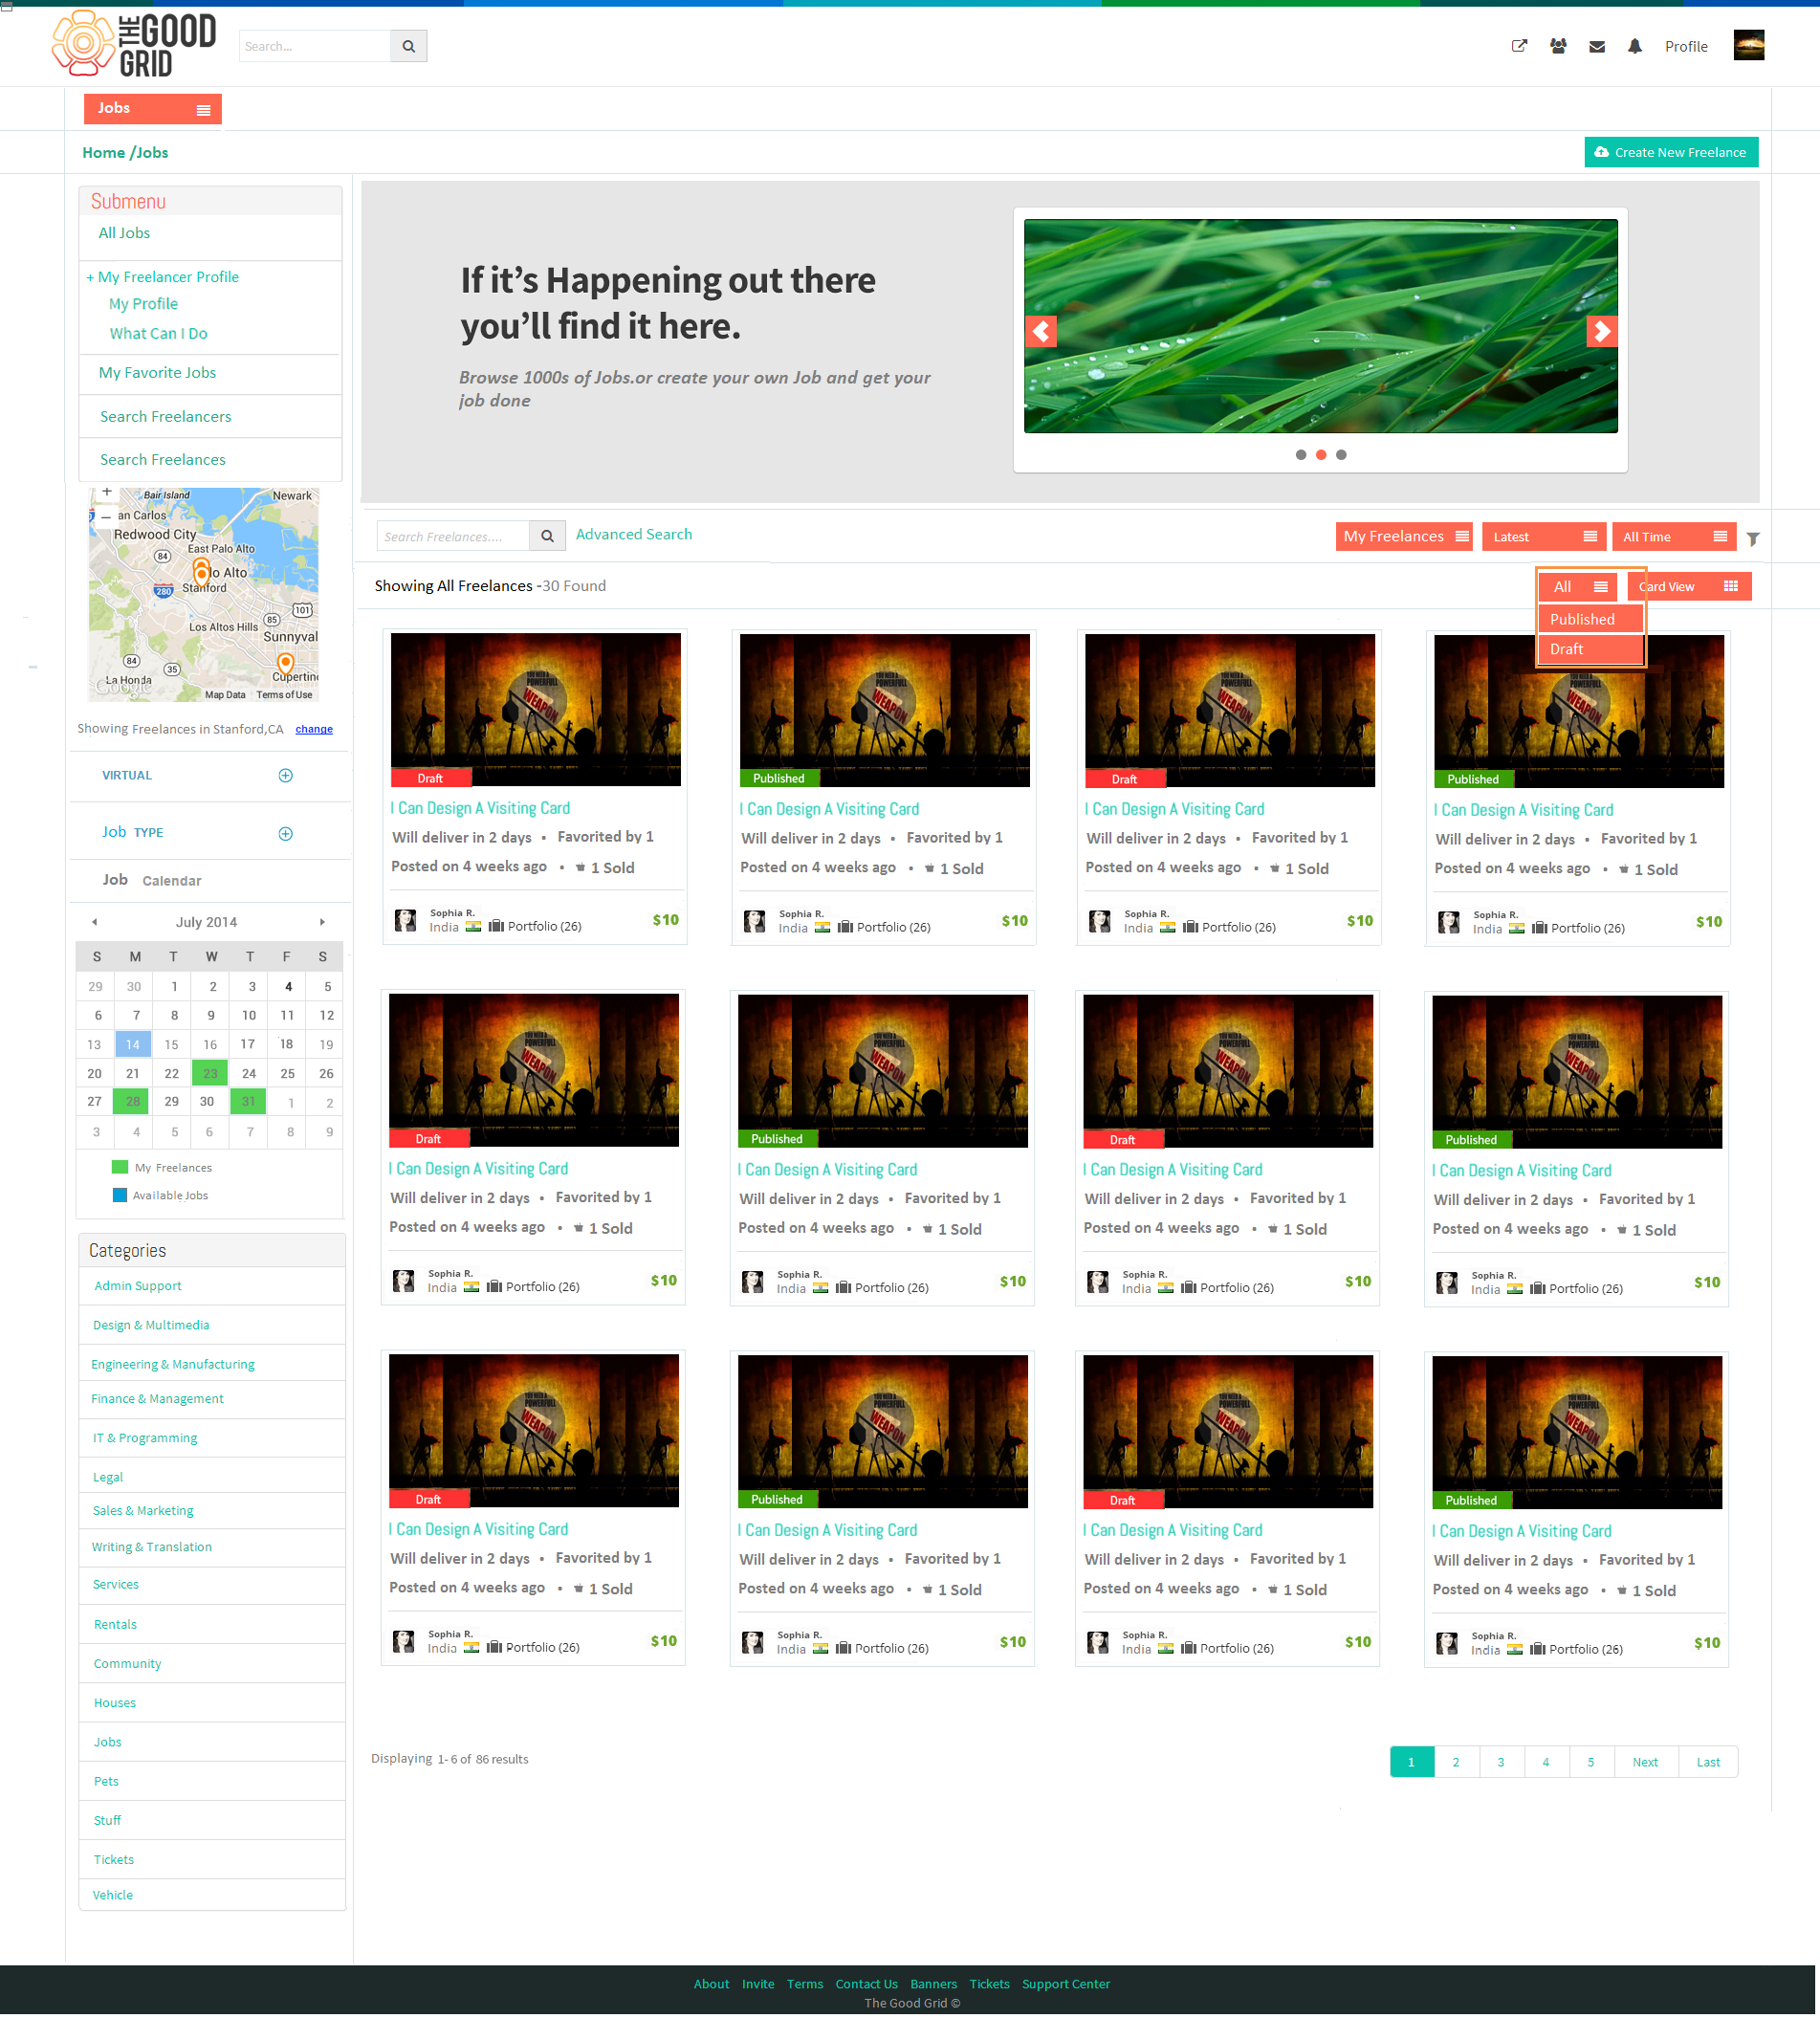Image resolution: width=1820 pixels, height=2018 pixels.
Task: Open What Can I Do item
Action: tap(158, 333)
